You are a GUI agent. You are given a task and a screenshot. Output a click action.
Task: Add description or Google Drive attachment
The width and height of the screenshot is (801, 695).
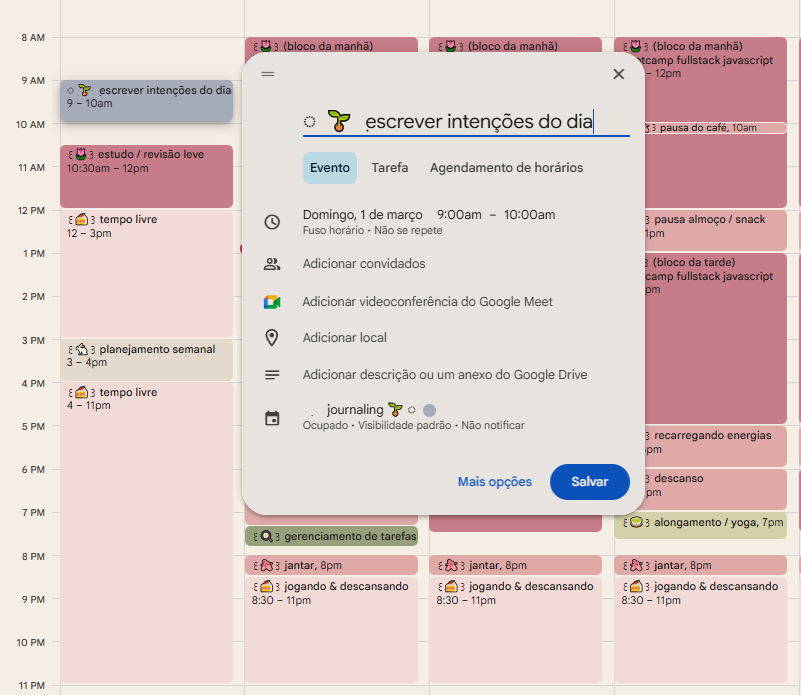(445, 375)
